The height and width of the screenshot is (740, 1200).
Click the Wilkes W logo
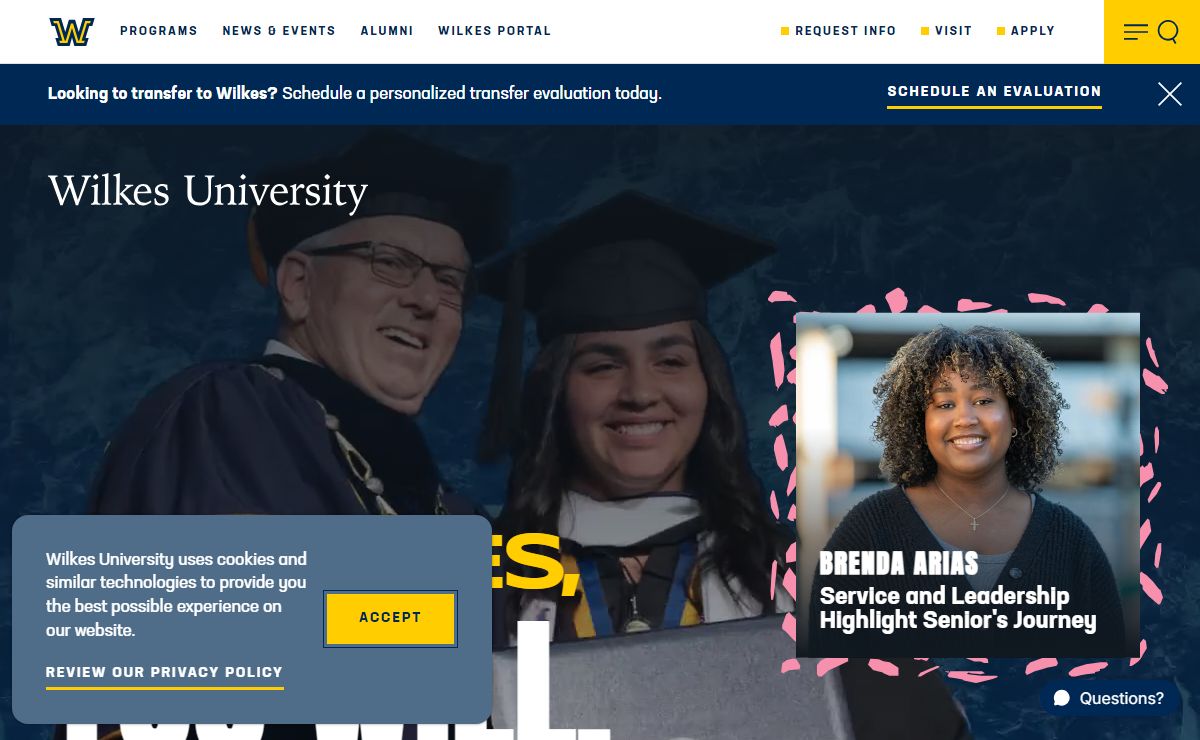[72, 32]
